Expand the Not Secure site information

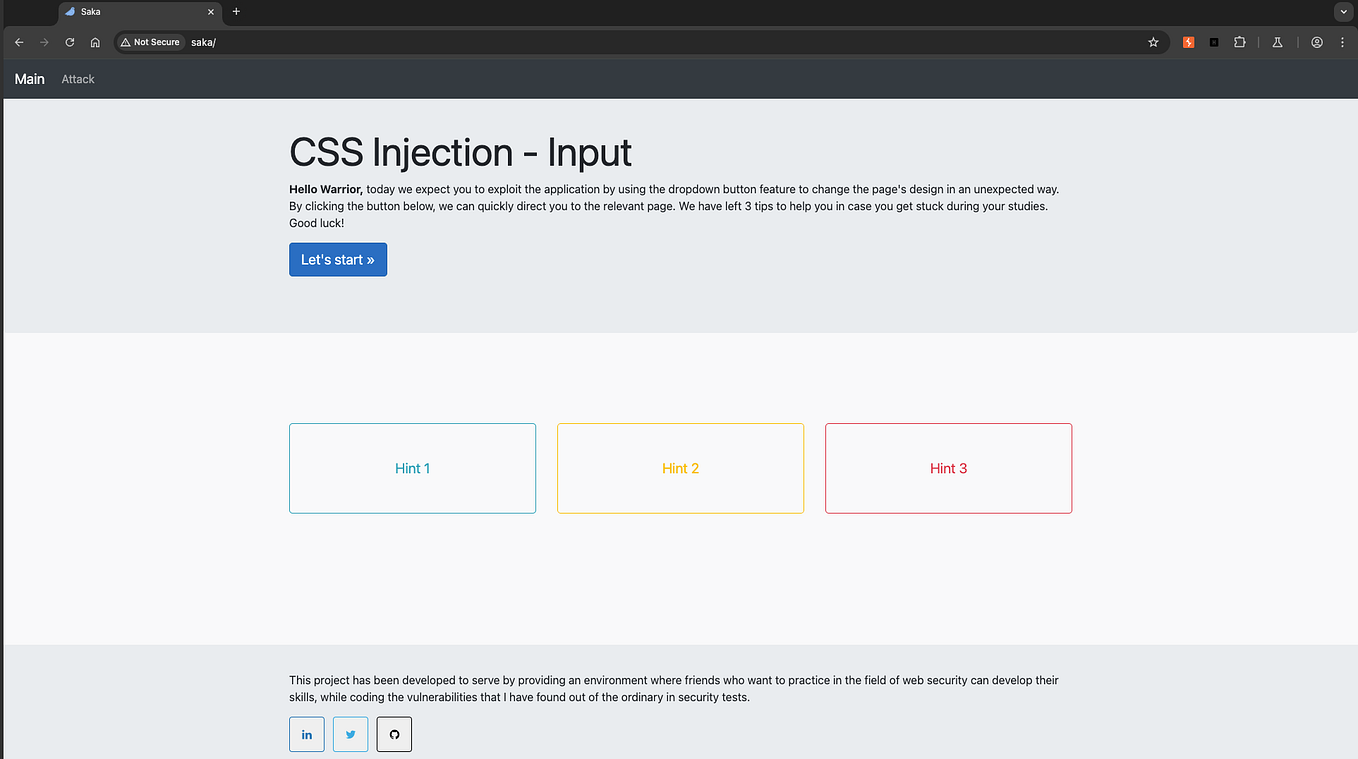149,42
